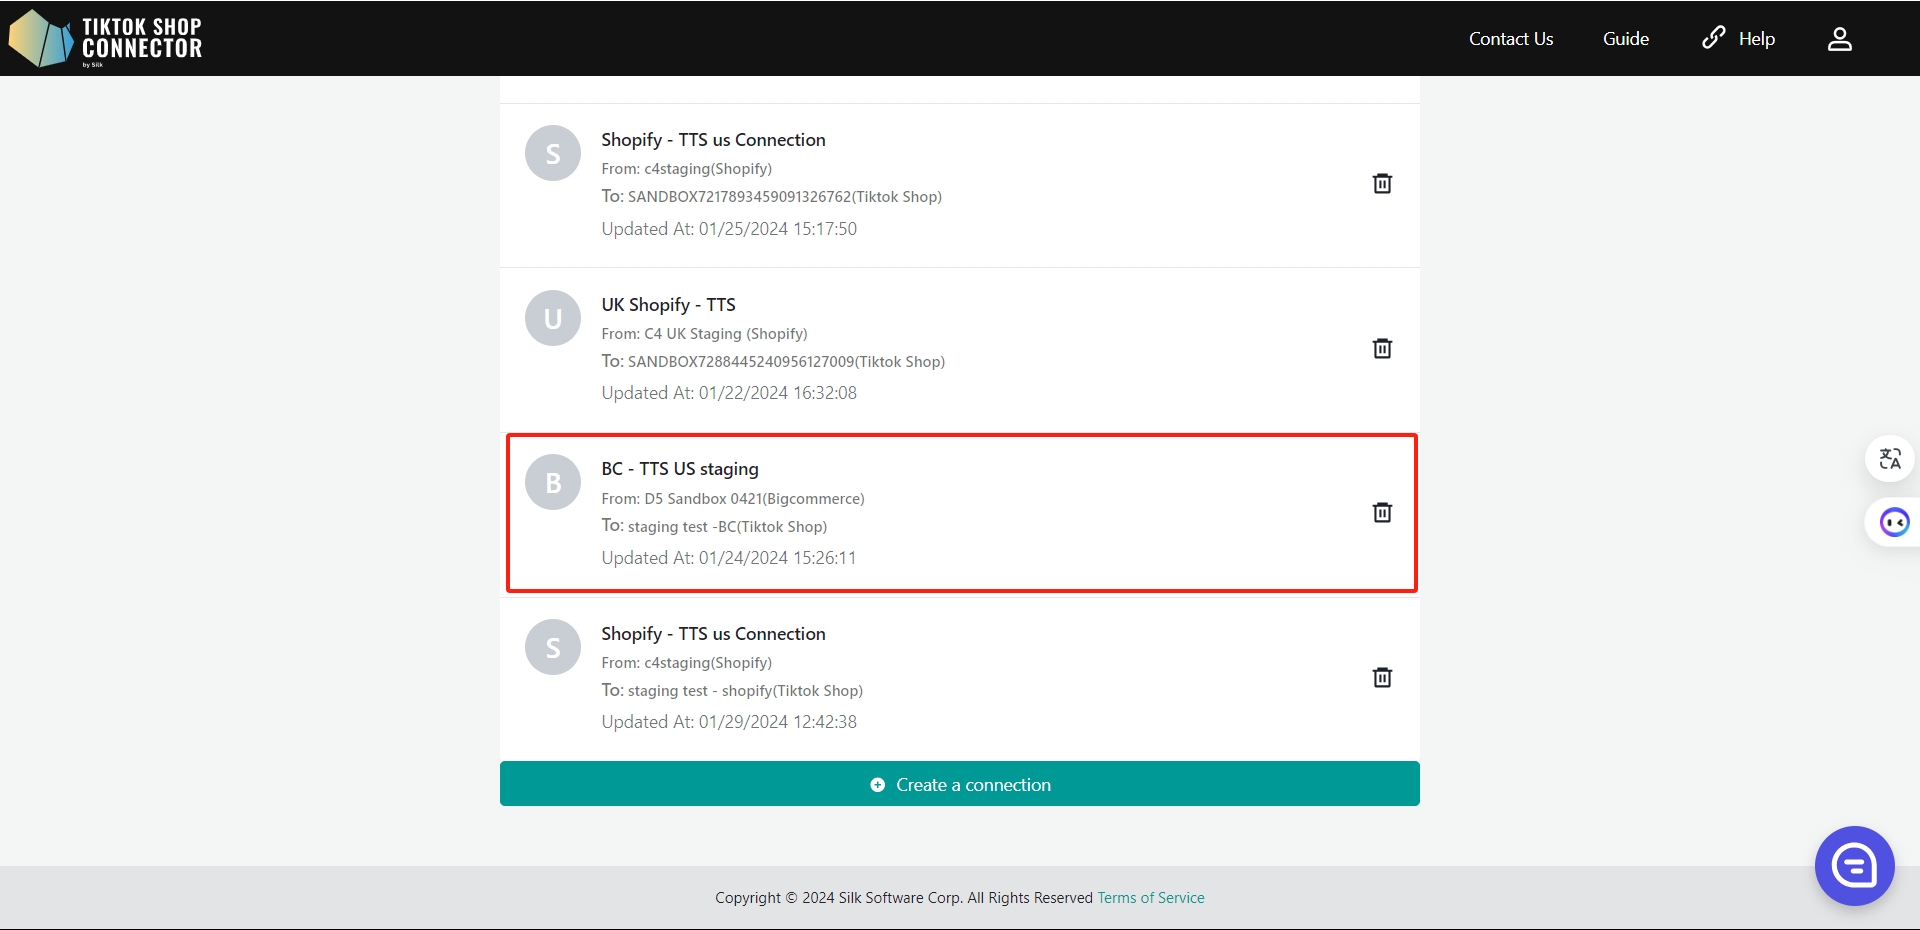Click 'From: D5 Sandbox 0421(Bigcommerce)' text
The image size is (1920, 930).
point(733,498)
